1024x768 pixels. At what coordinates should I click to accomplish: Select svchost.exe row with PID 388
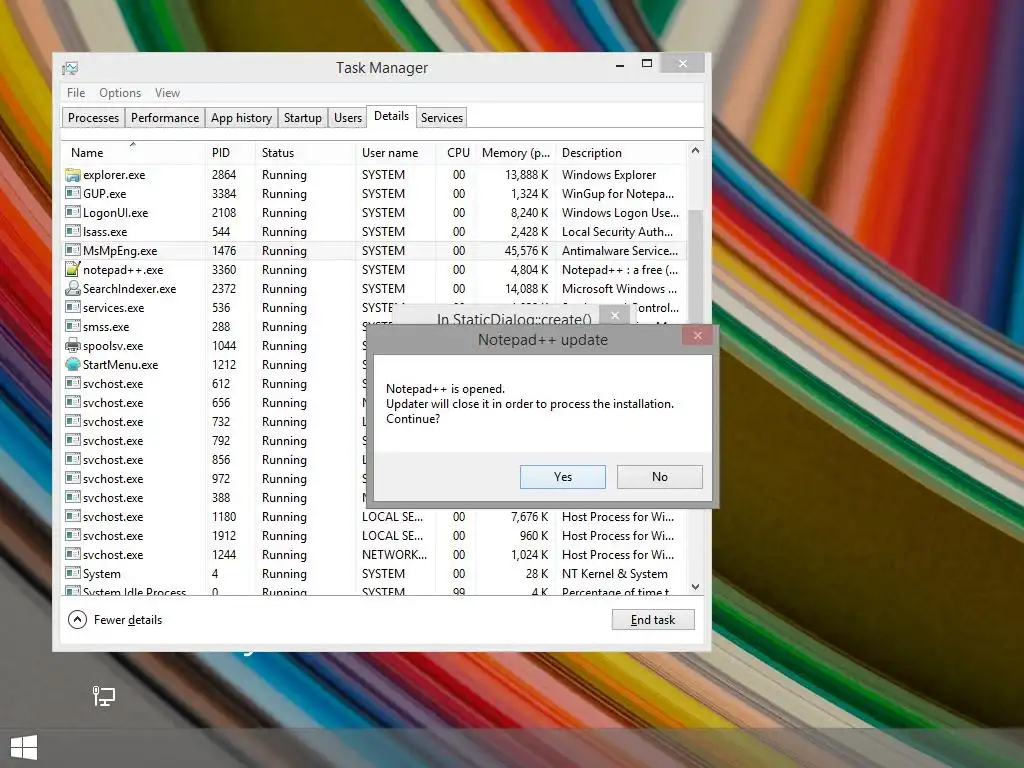(215, 498)
